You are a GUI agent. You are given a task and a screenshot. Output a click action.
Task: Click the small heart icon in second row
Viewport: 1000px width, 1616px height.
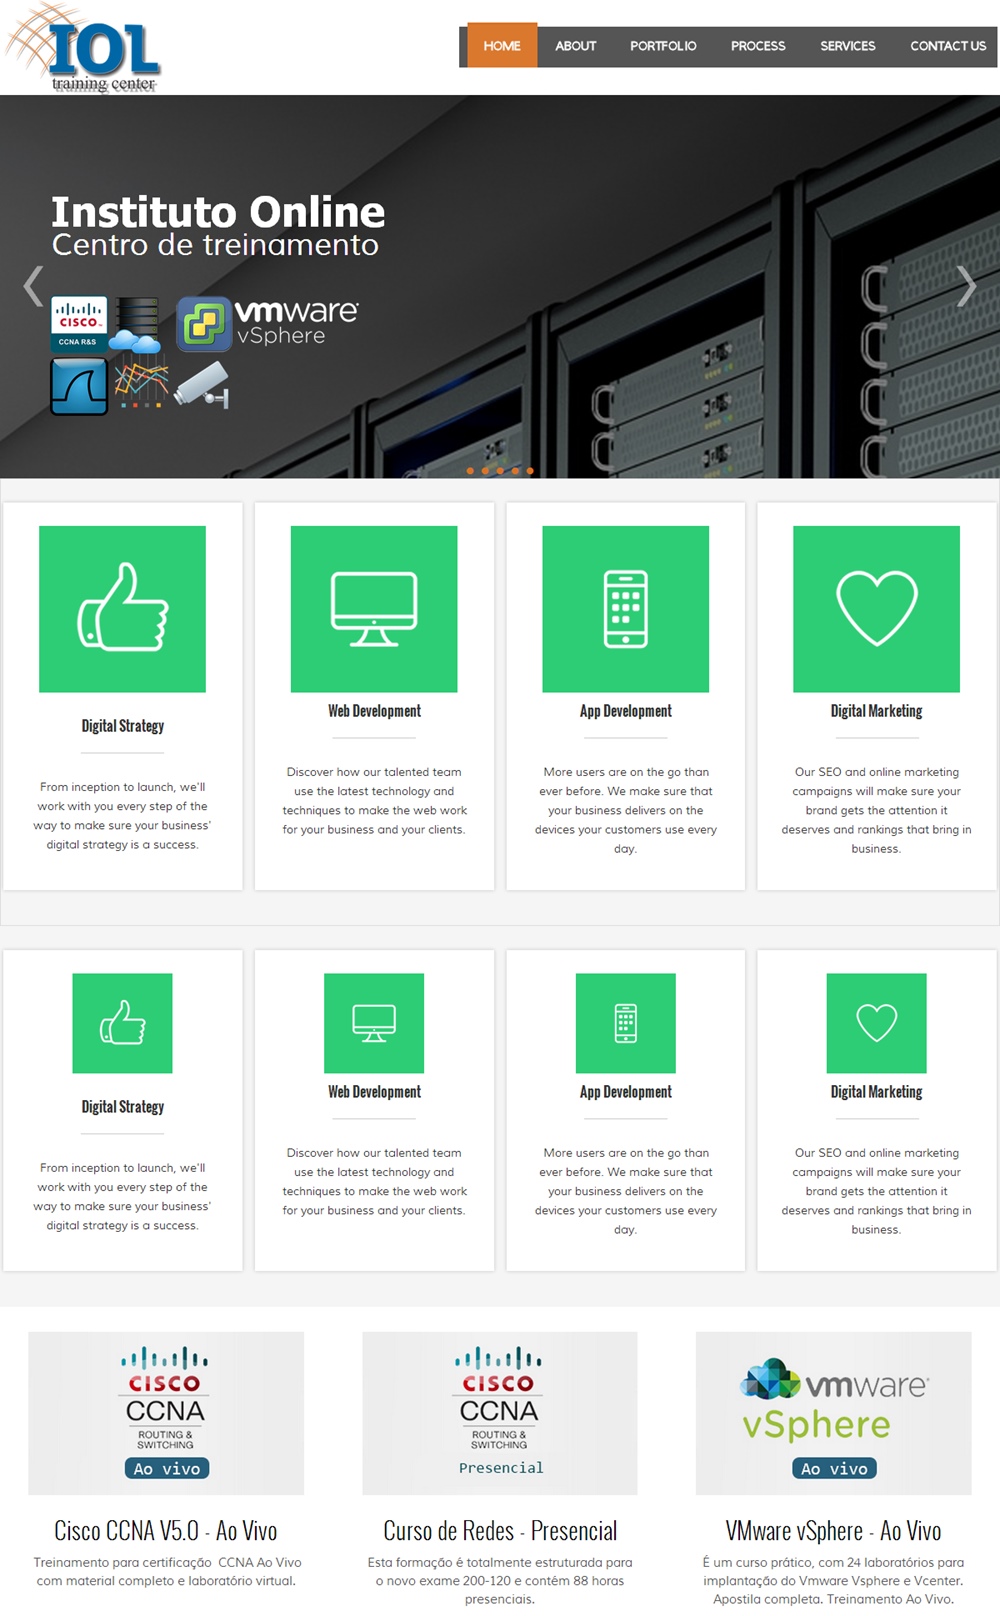tap(877, 1023)
